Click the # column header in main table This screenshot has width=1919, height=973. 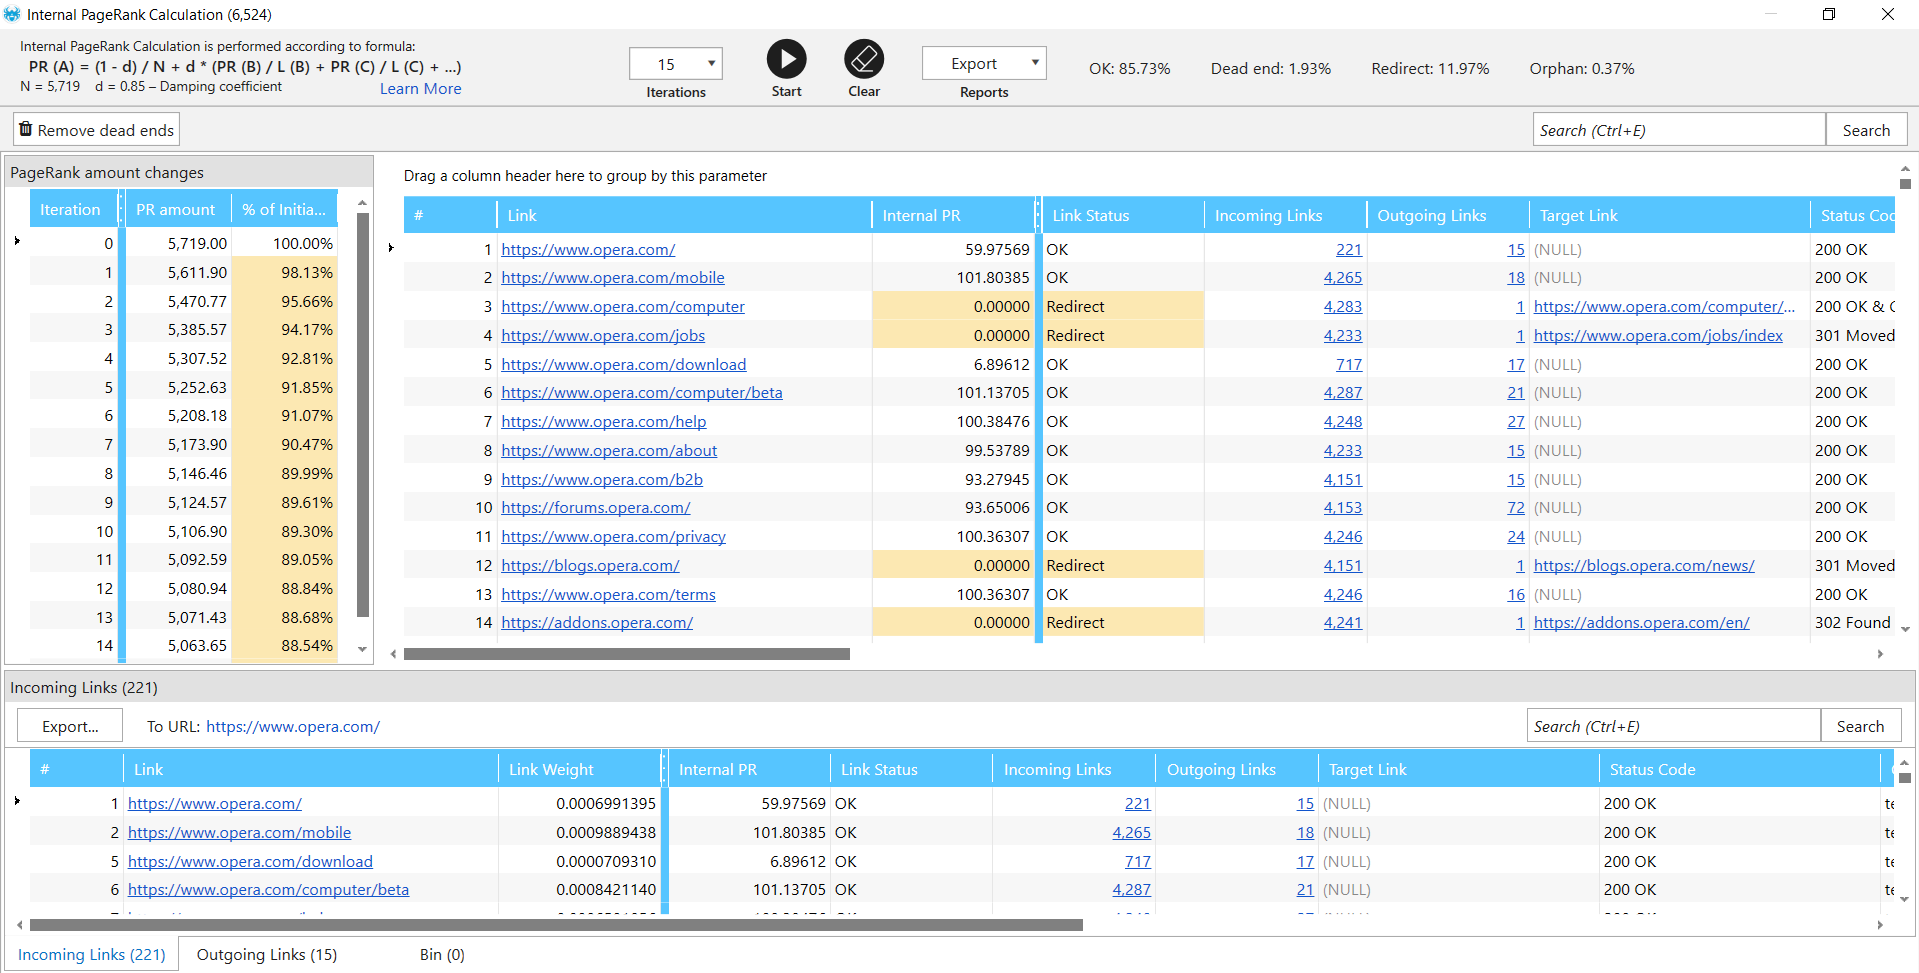point(450,215)
